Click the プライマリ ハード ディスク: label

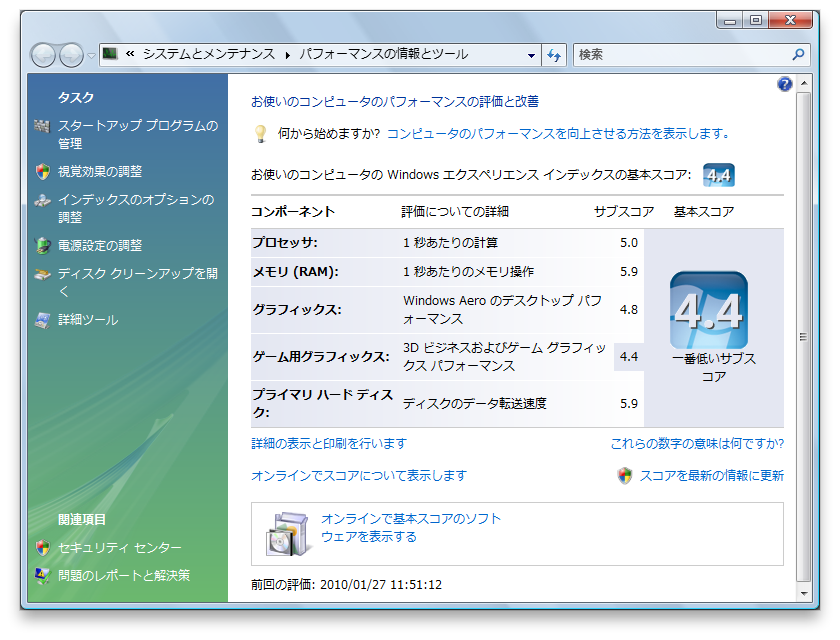pyautogui.click(x=322, y=403)
